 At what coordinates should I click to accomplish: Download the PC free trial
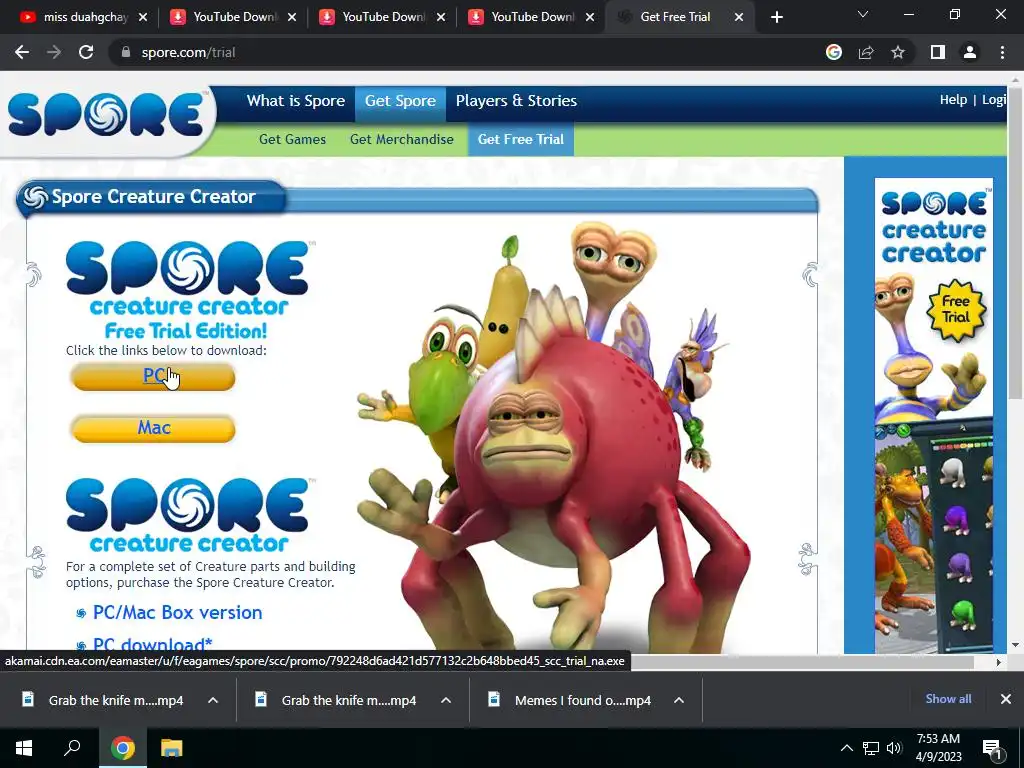point(153,377)
